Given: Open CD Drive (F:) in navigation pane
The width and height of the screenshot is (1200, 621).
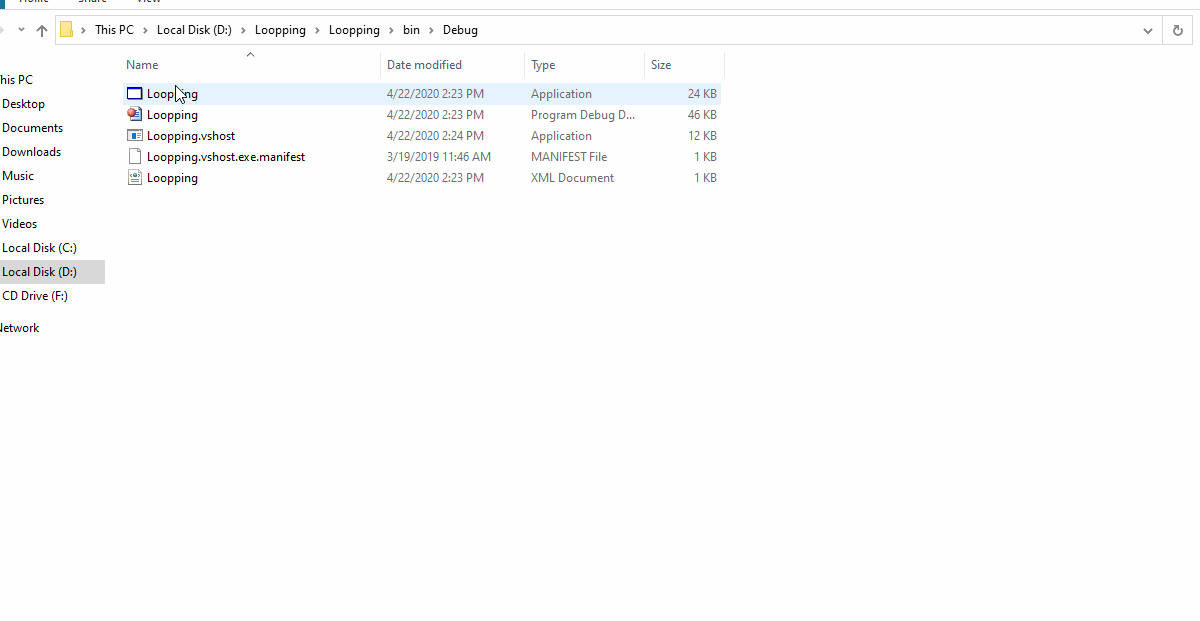Looking at the screenshot, I should point(35,296).
